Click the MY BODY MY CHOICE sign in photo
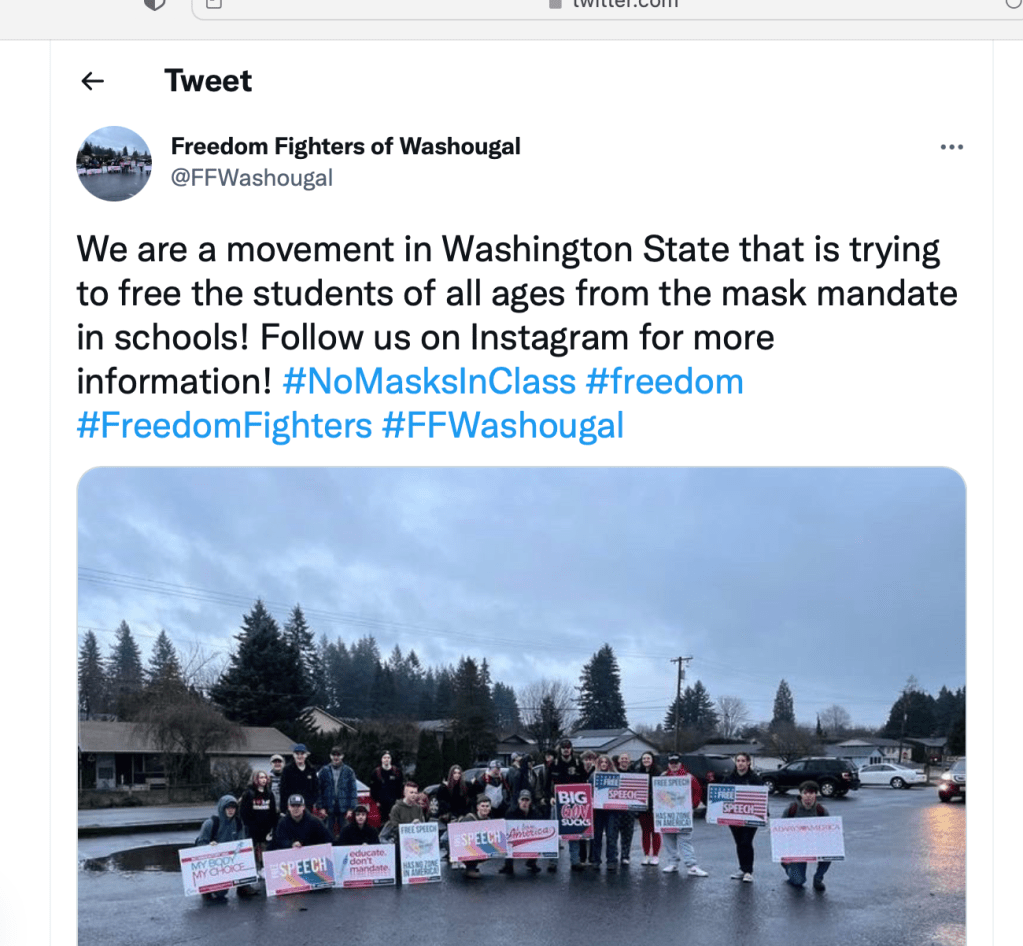The height and width of the screenshot is (946, 1023). (x=217, y=867)
